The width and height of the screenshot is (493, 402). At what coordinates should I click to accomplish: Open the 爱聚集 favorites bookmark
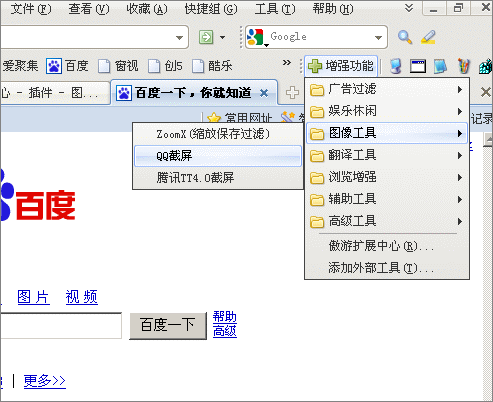pos(20,66)
